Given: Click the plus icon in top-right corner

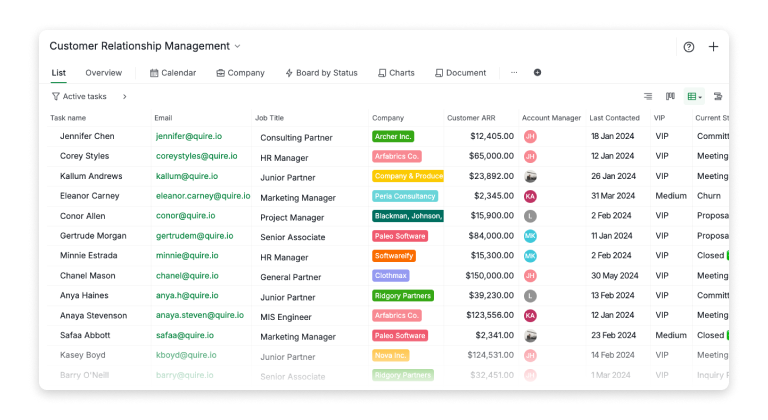Looking at the screenshot, I should coord(713,47).
